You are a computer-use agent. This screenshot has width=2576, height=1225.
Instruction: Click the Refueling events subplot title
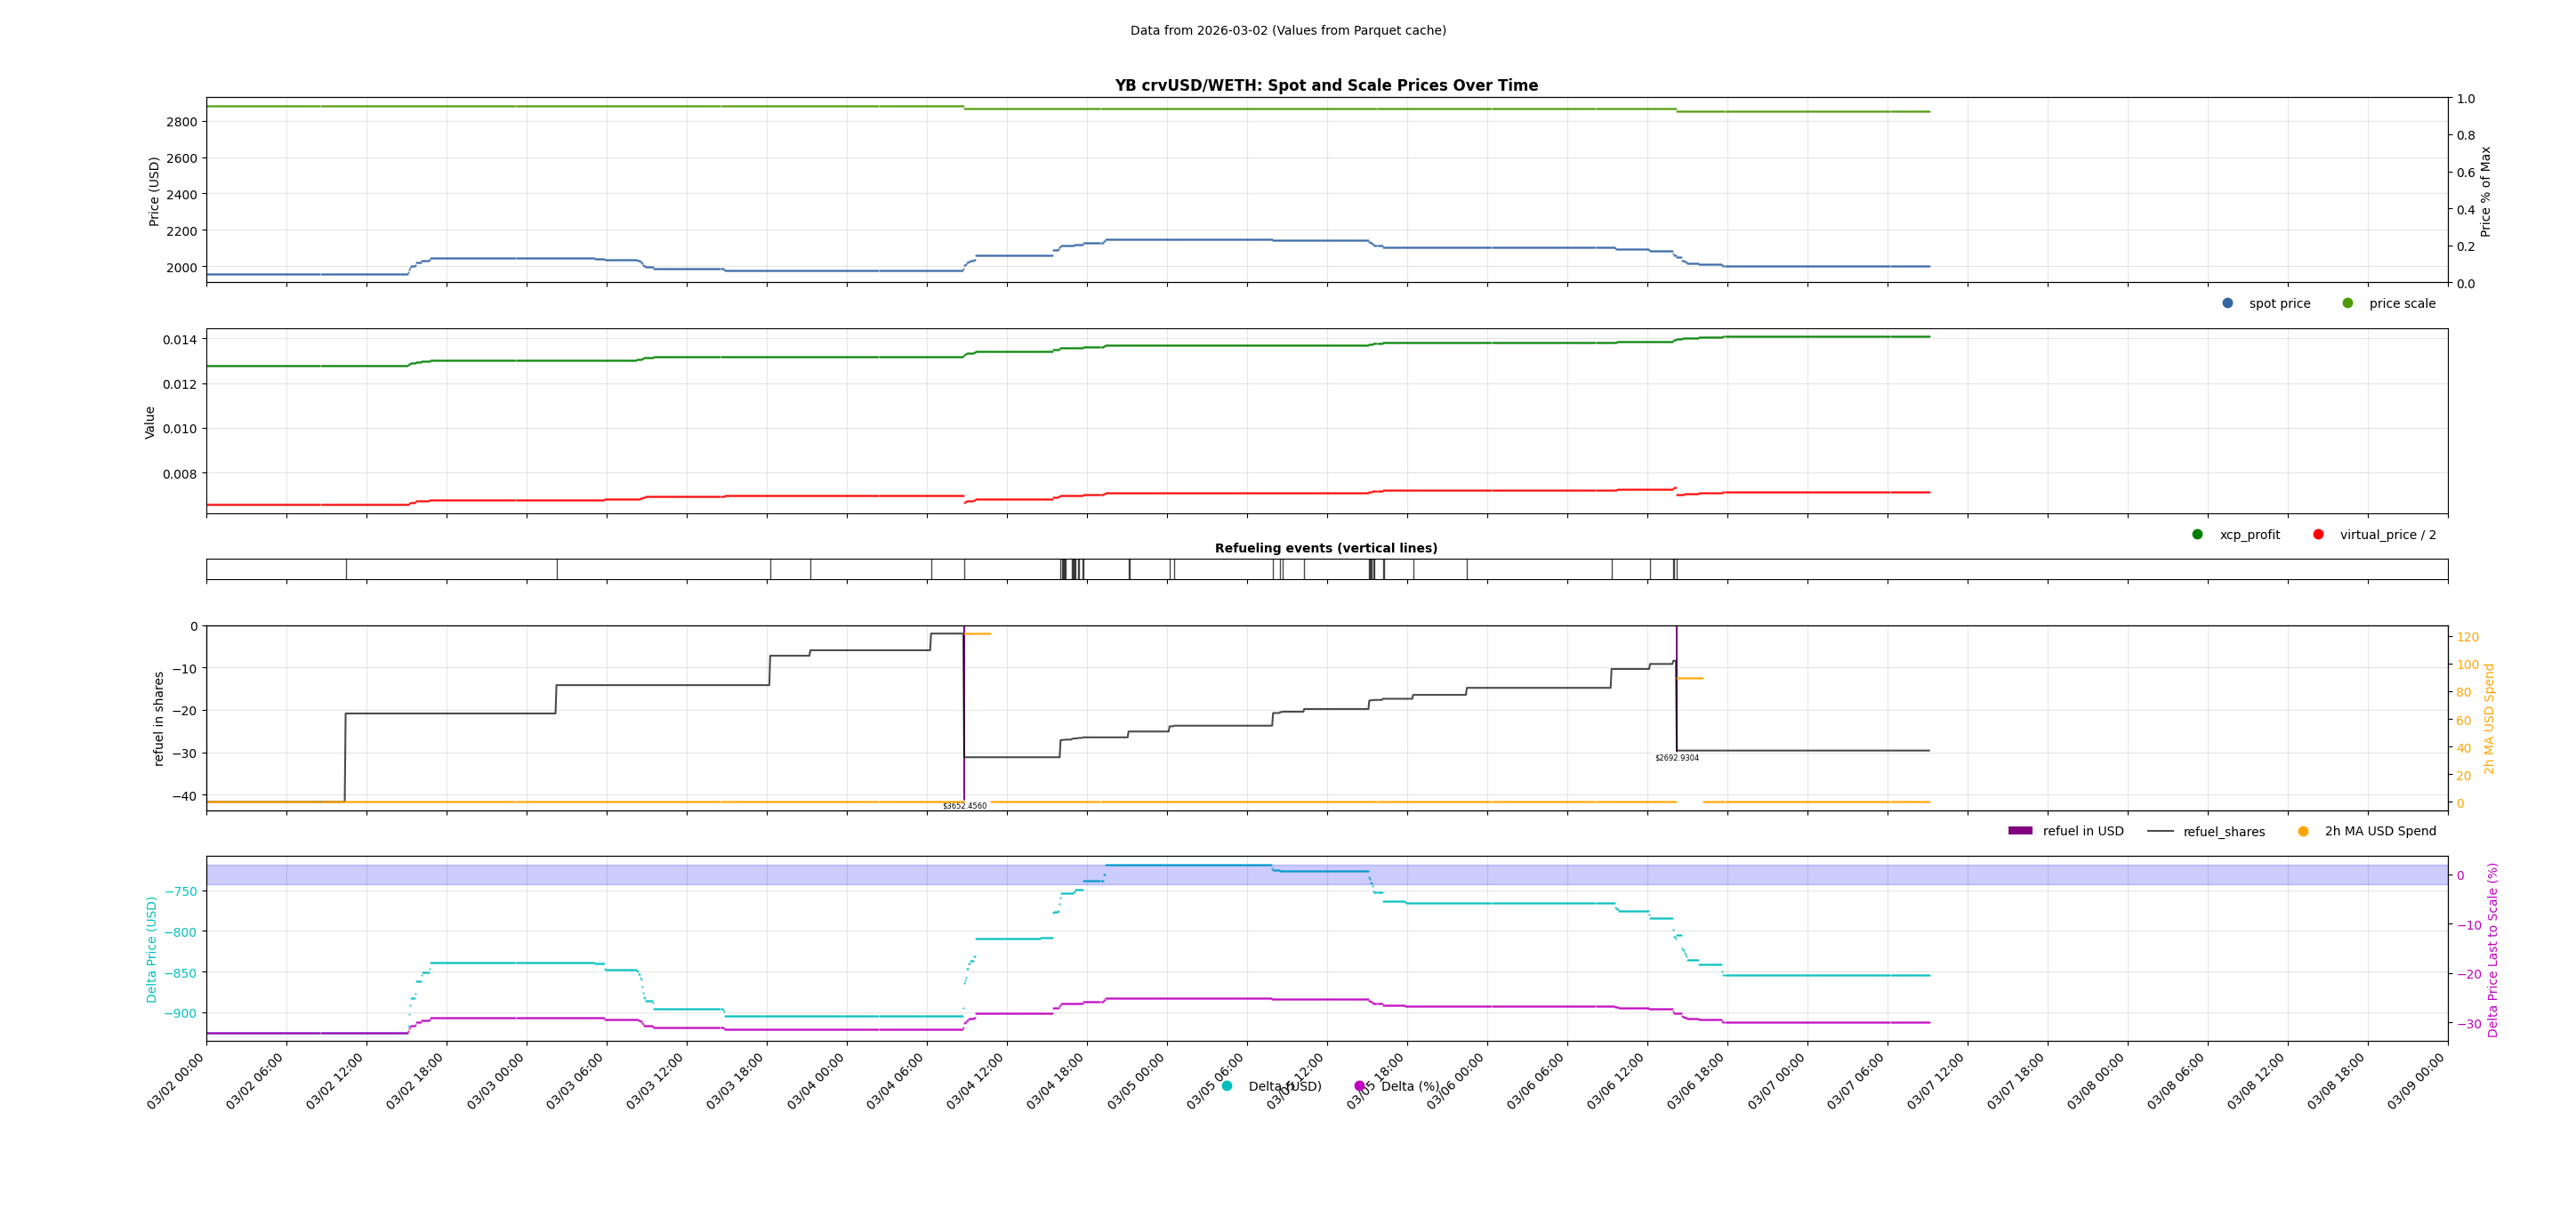(1326, 548)
